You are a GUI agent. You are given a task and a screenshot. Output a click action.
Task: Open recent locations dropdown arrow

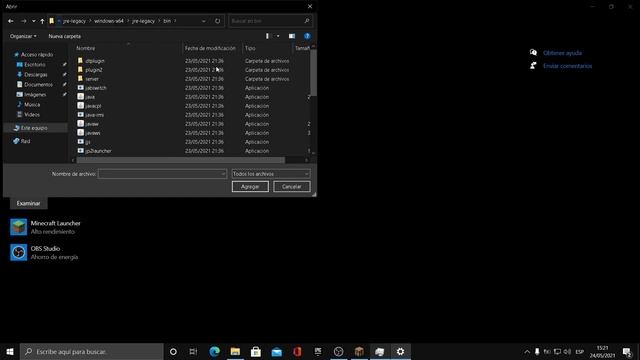click(x=33, y=21)
